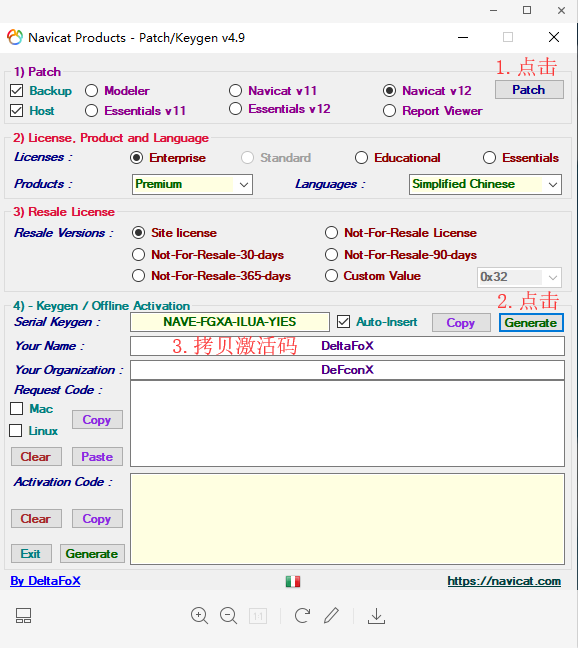Screen dimensions: 578x648
Task: Select the Modeler radio button
Action: click(91, 91)
